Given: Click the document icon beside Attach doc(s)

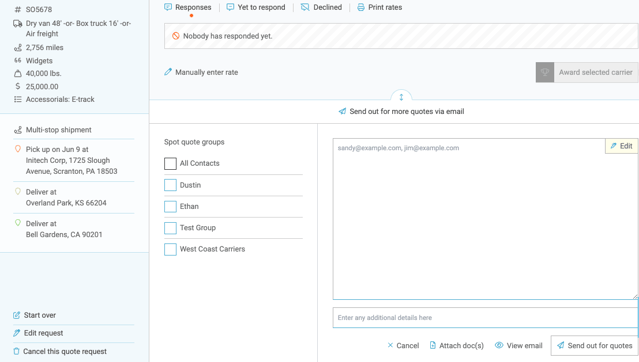Looking at the screenshot, I should [433, 345].
